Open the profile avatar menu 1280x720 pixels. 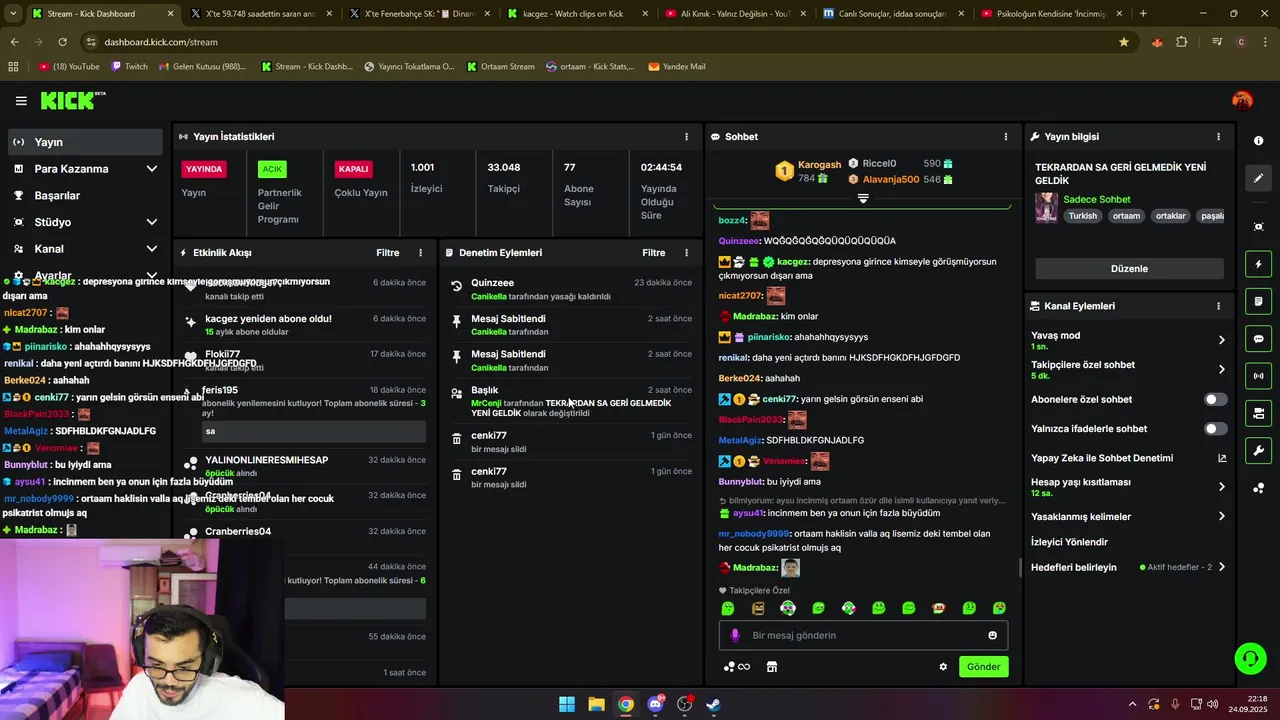[x=1242, y=100]
